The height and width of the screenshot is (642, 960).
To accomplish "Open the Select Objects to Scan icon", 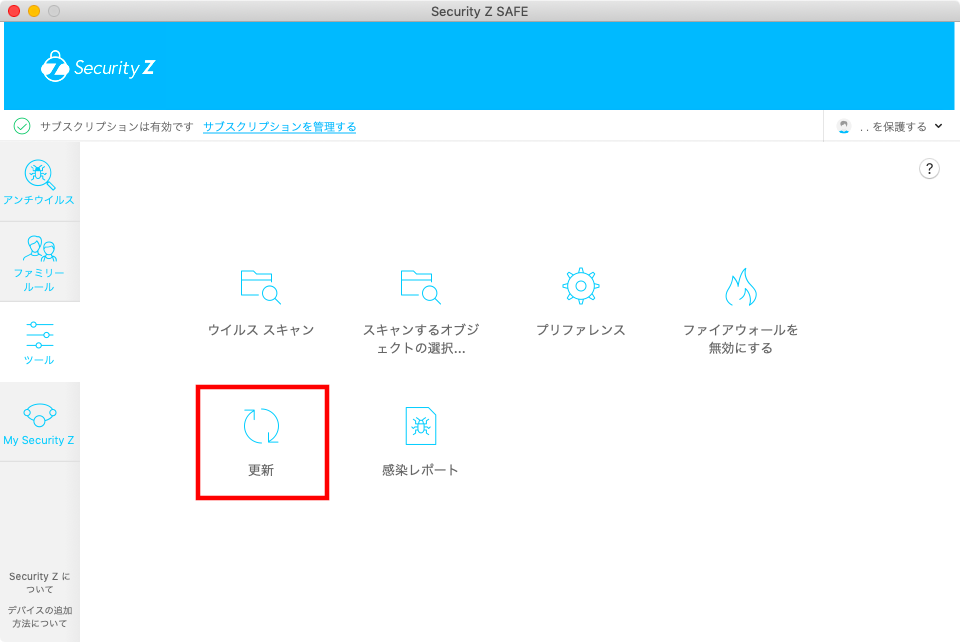I will pyautogui.click(x=420, y=287).
